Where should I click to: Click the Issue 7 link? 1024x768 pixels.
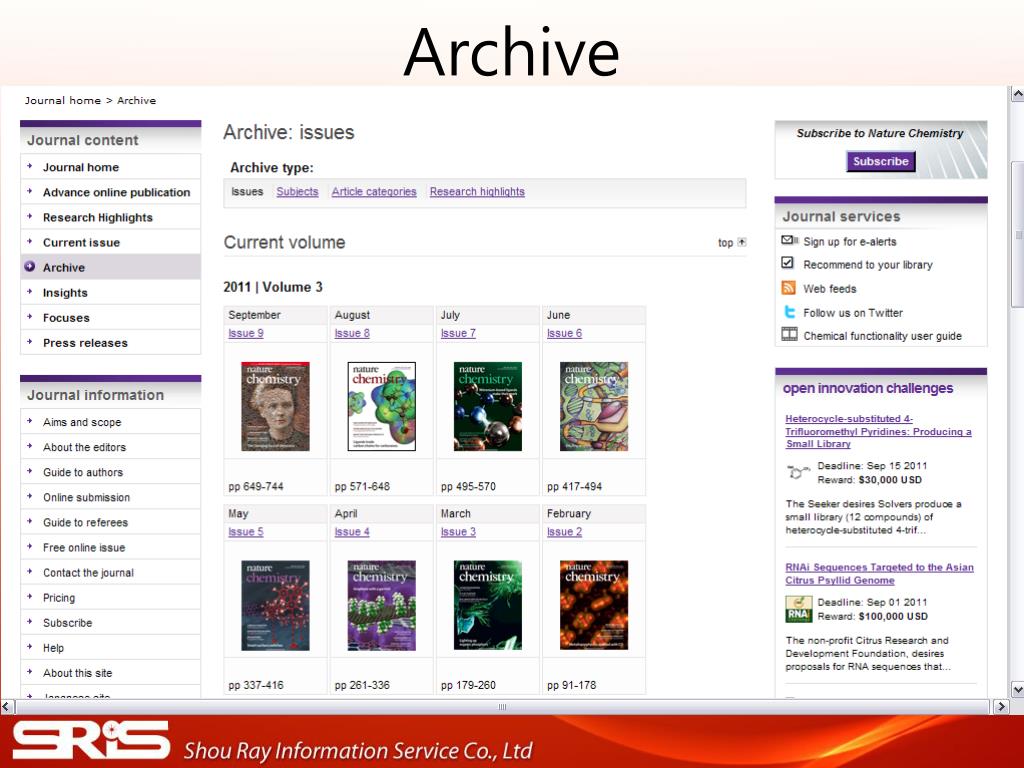click(x=458, y=333)
